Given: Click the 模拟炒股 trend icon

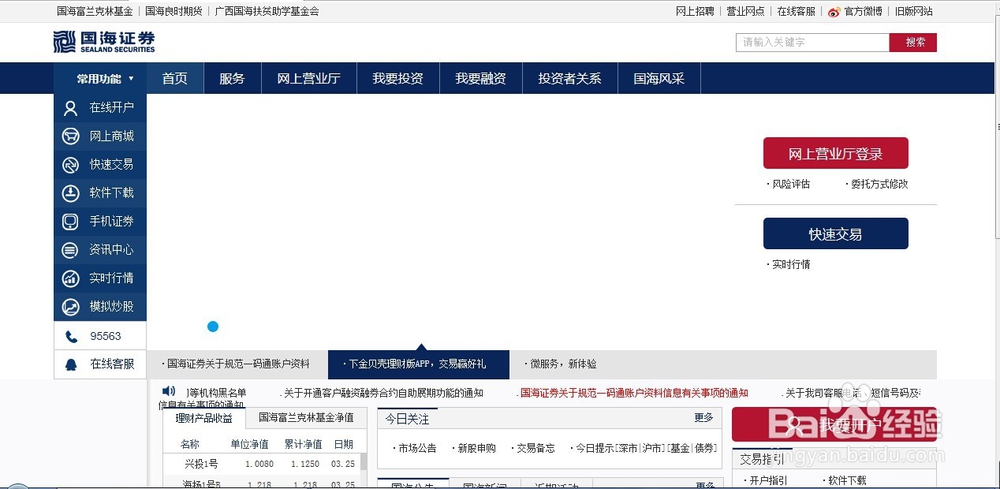Looking at the screenshot, I should (70, 307).
